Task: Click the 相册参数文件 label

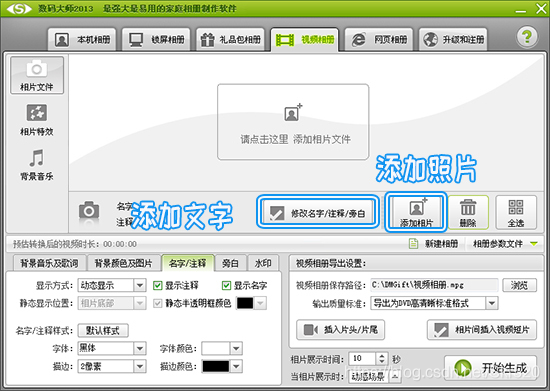Action: click(498, 243)
